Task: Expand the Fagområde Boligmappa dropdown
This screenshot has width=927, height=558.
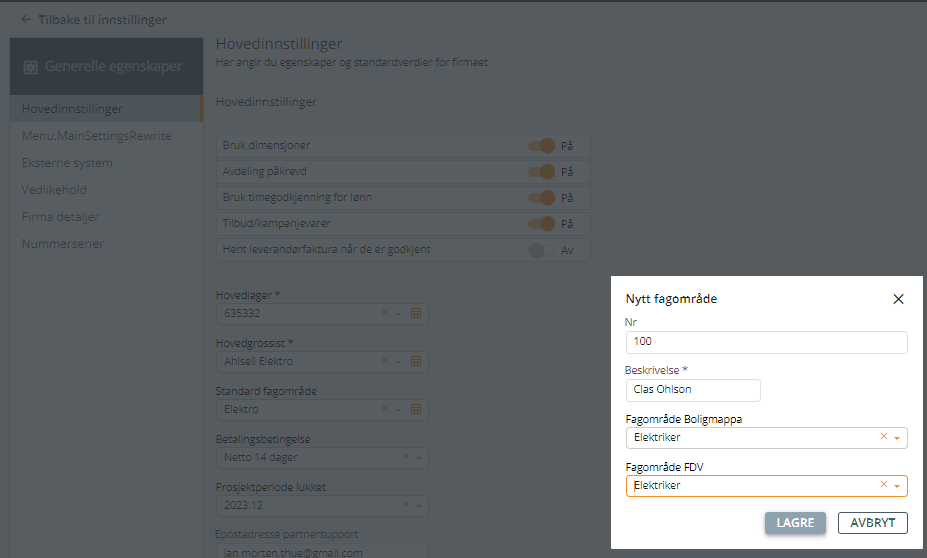Action: [897, 438]
